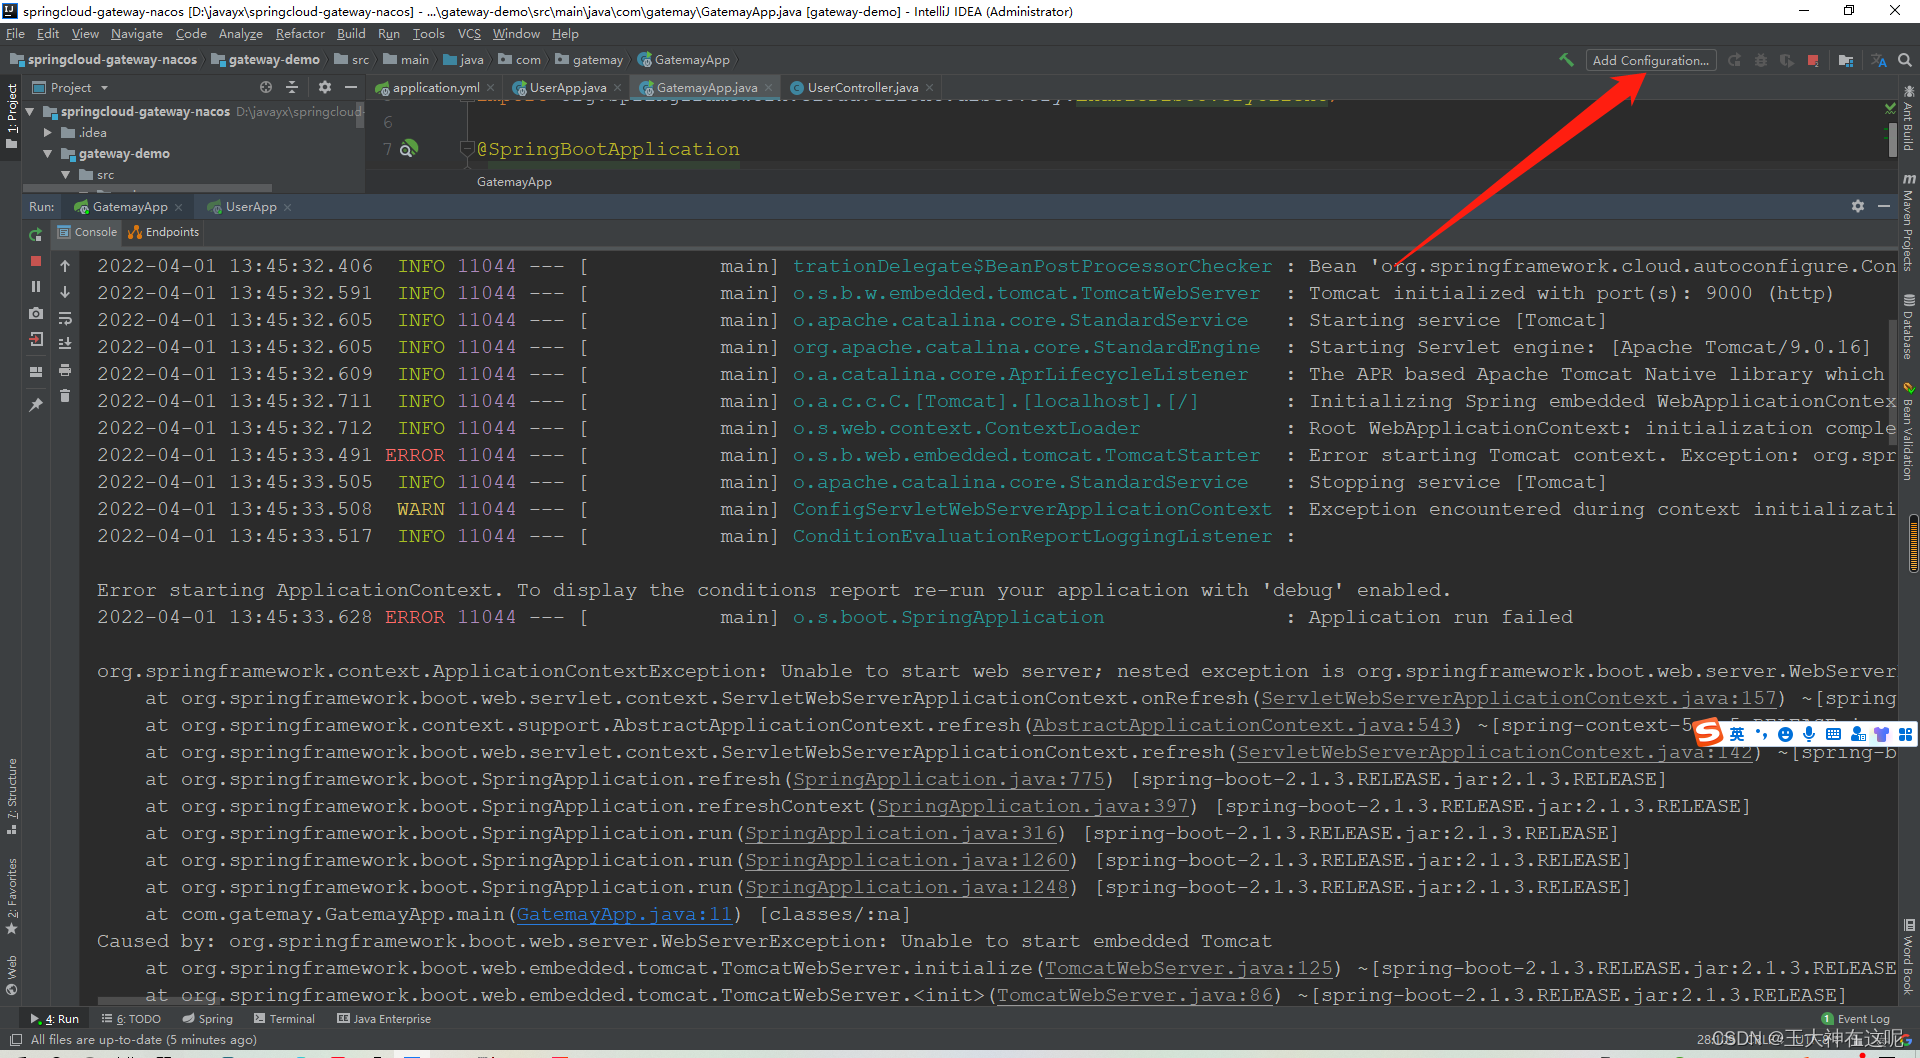1920x1058 pixels.
Task: Open the AbstractApplicationContext.java:543 link
Action: point(1242,725)
